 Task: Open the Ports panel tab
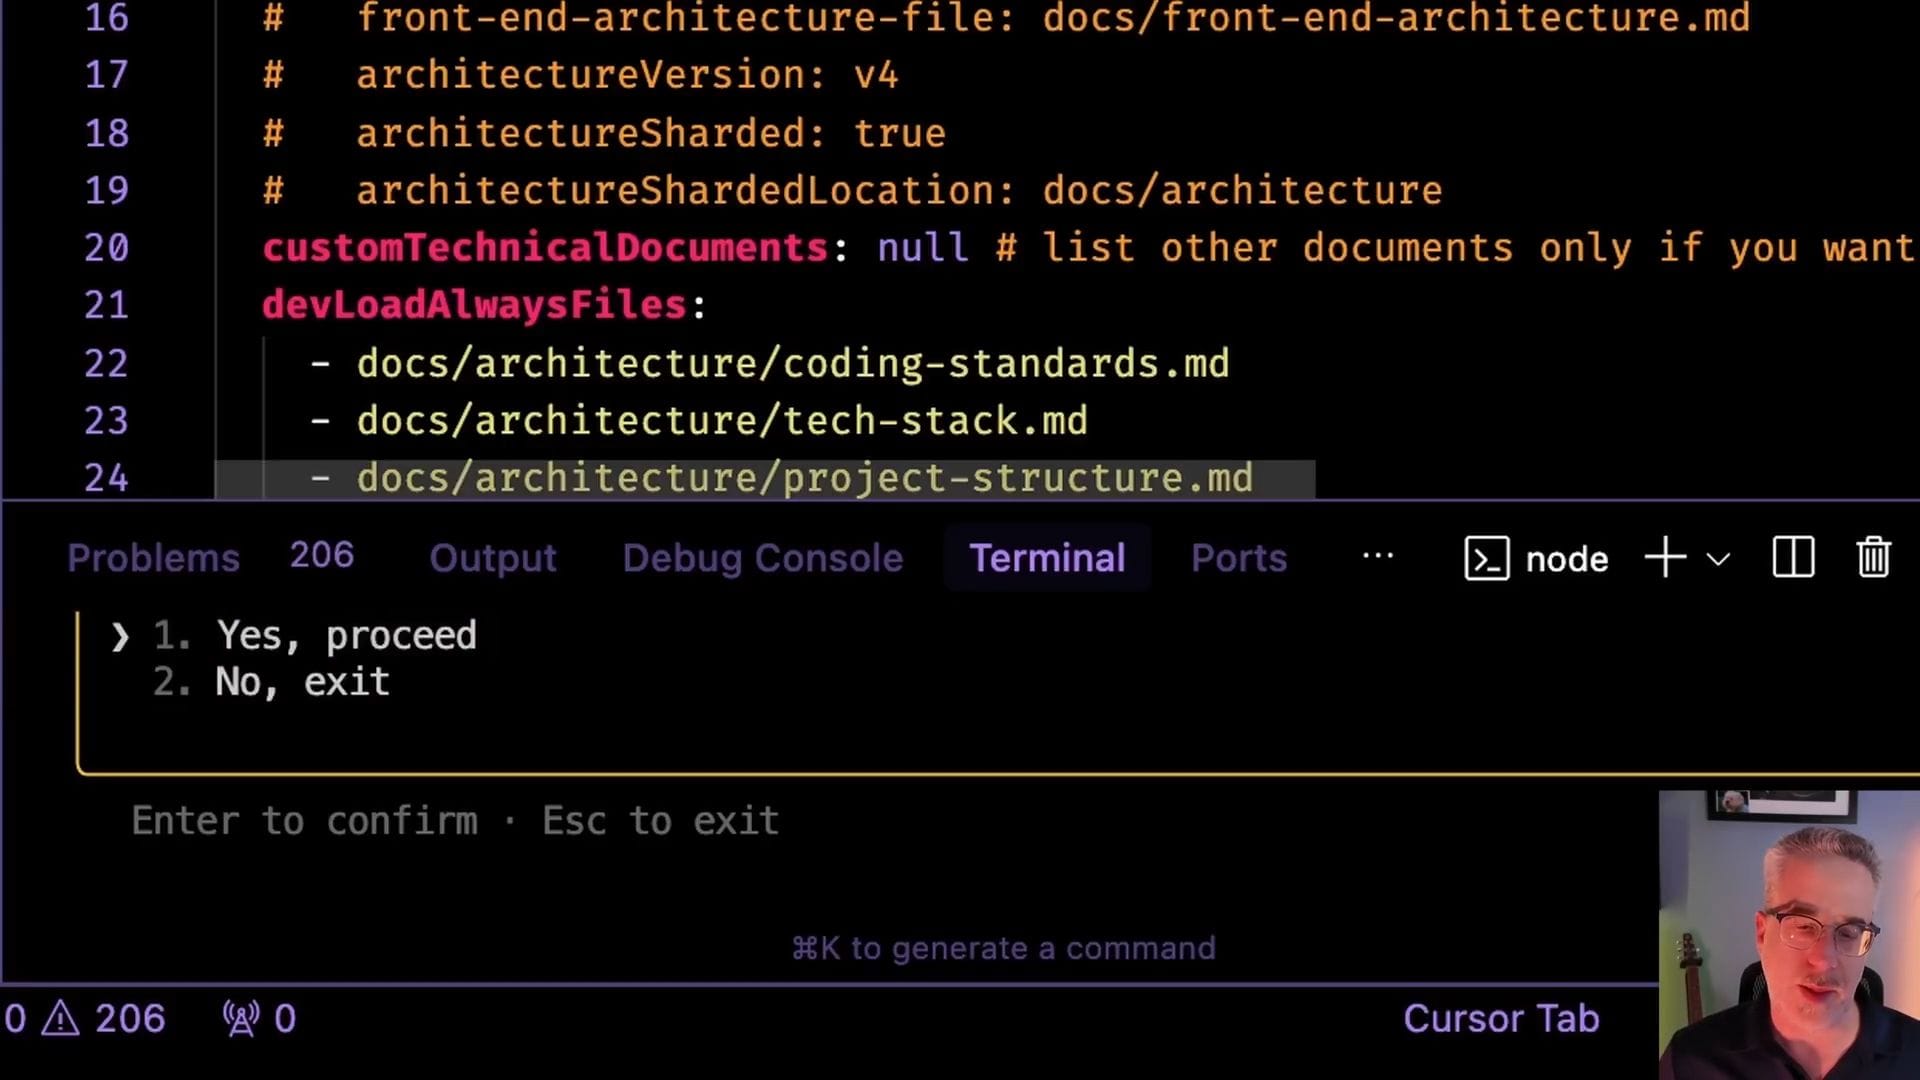[x=1238, y=558]
